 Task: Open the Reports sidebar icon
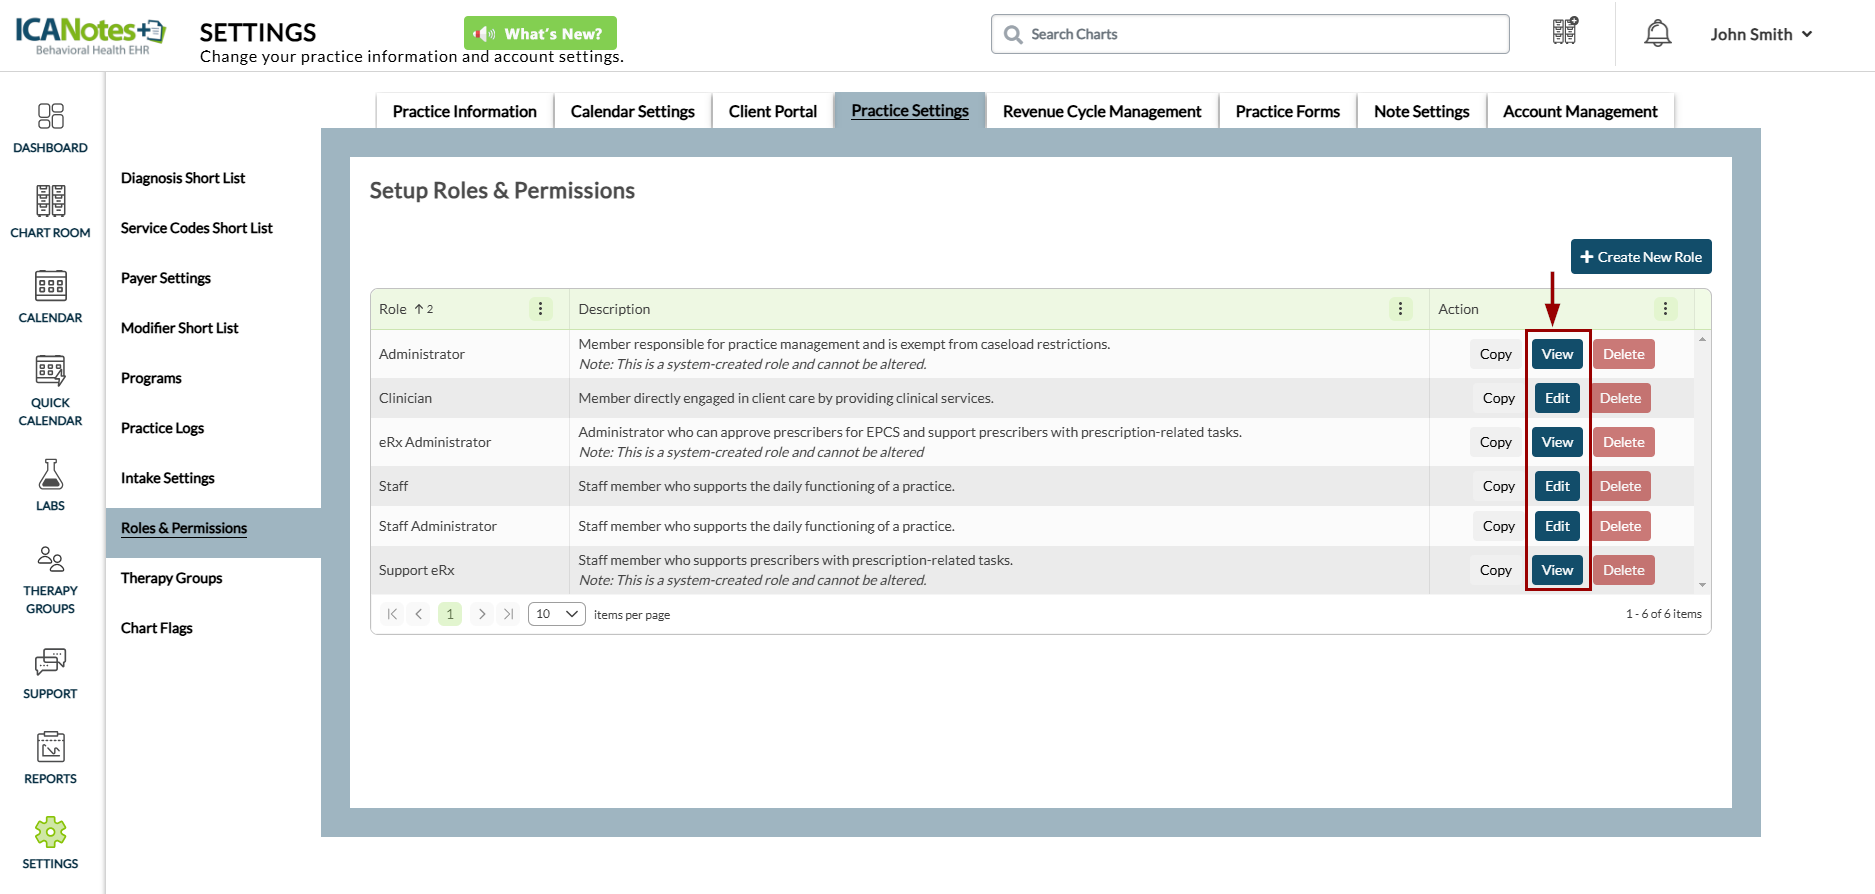50,748
